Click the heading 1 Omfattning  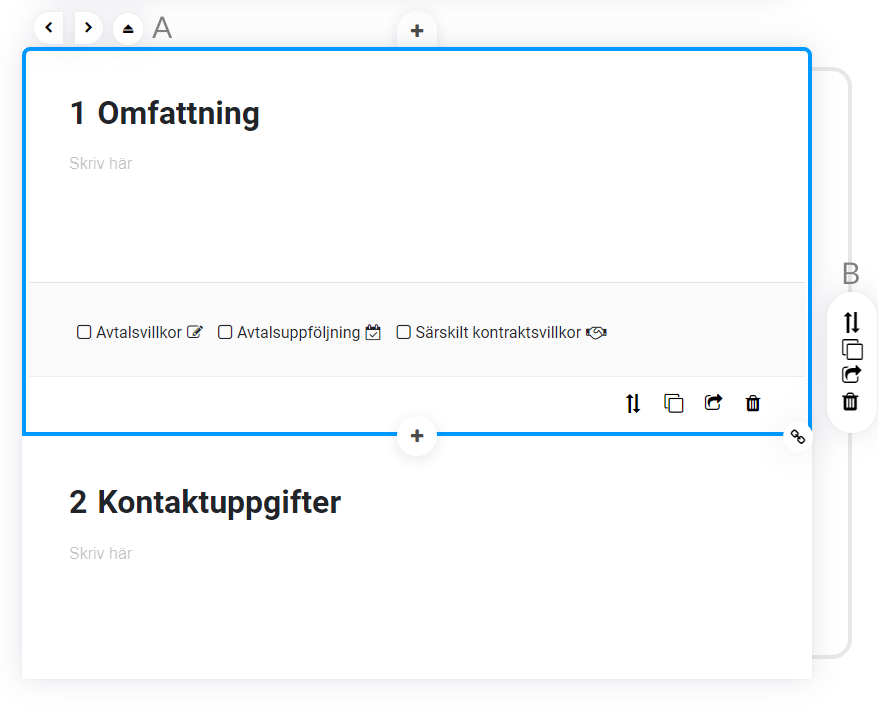(x=165, y=113)
